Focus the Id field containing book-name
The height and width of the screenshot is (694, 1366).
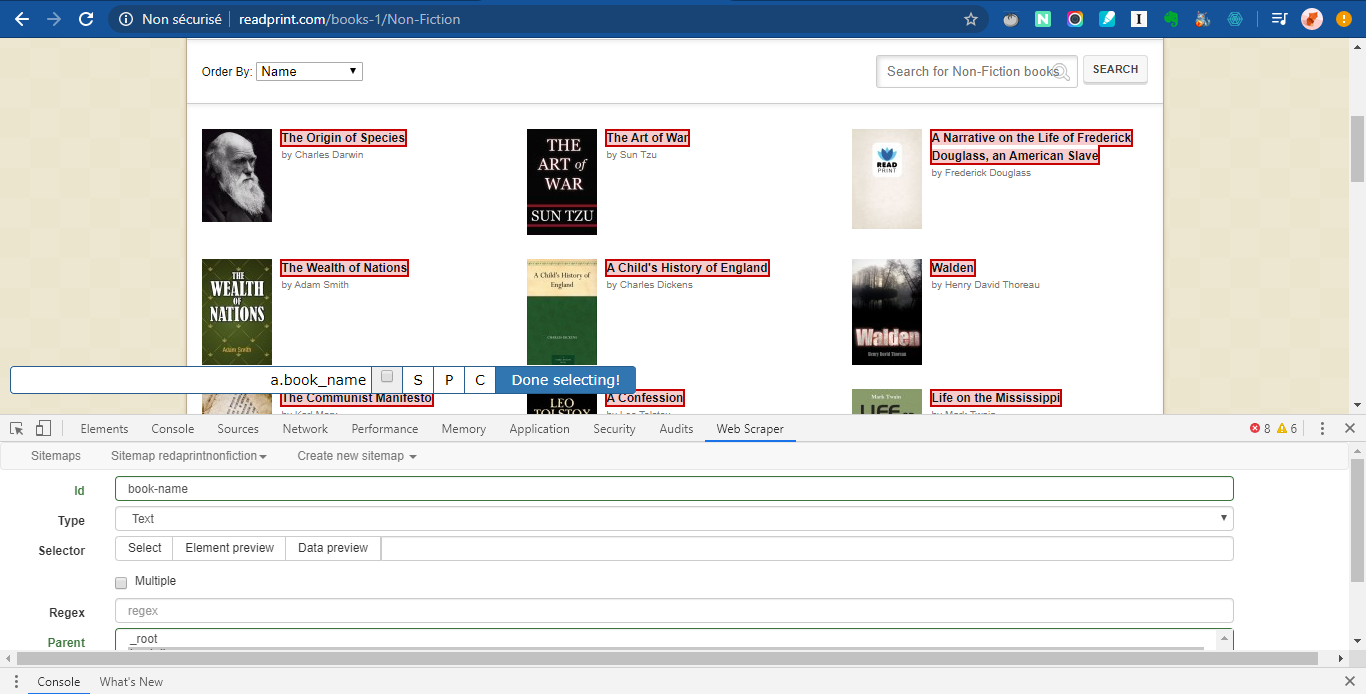pyautogui.click(x=674, y=489)
